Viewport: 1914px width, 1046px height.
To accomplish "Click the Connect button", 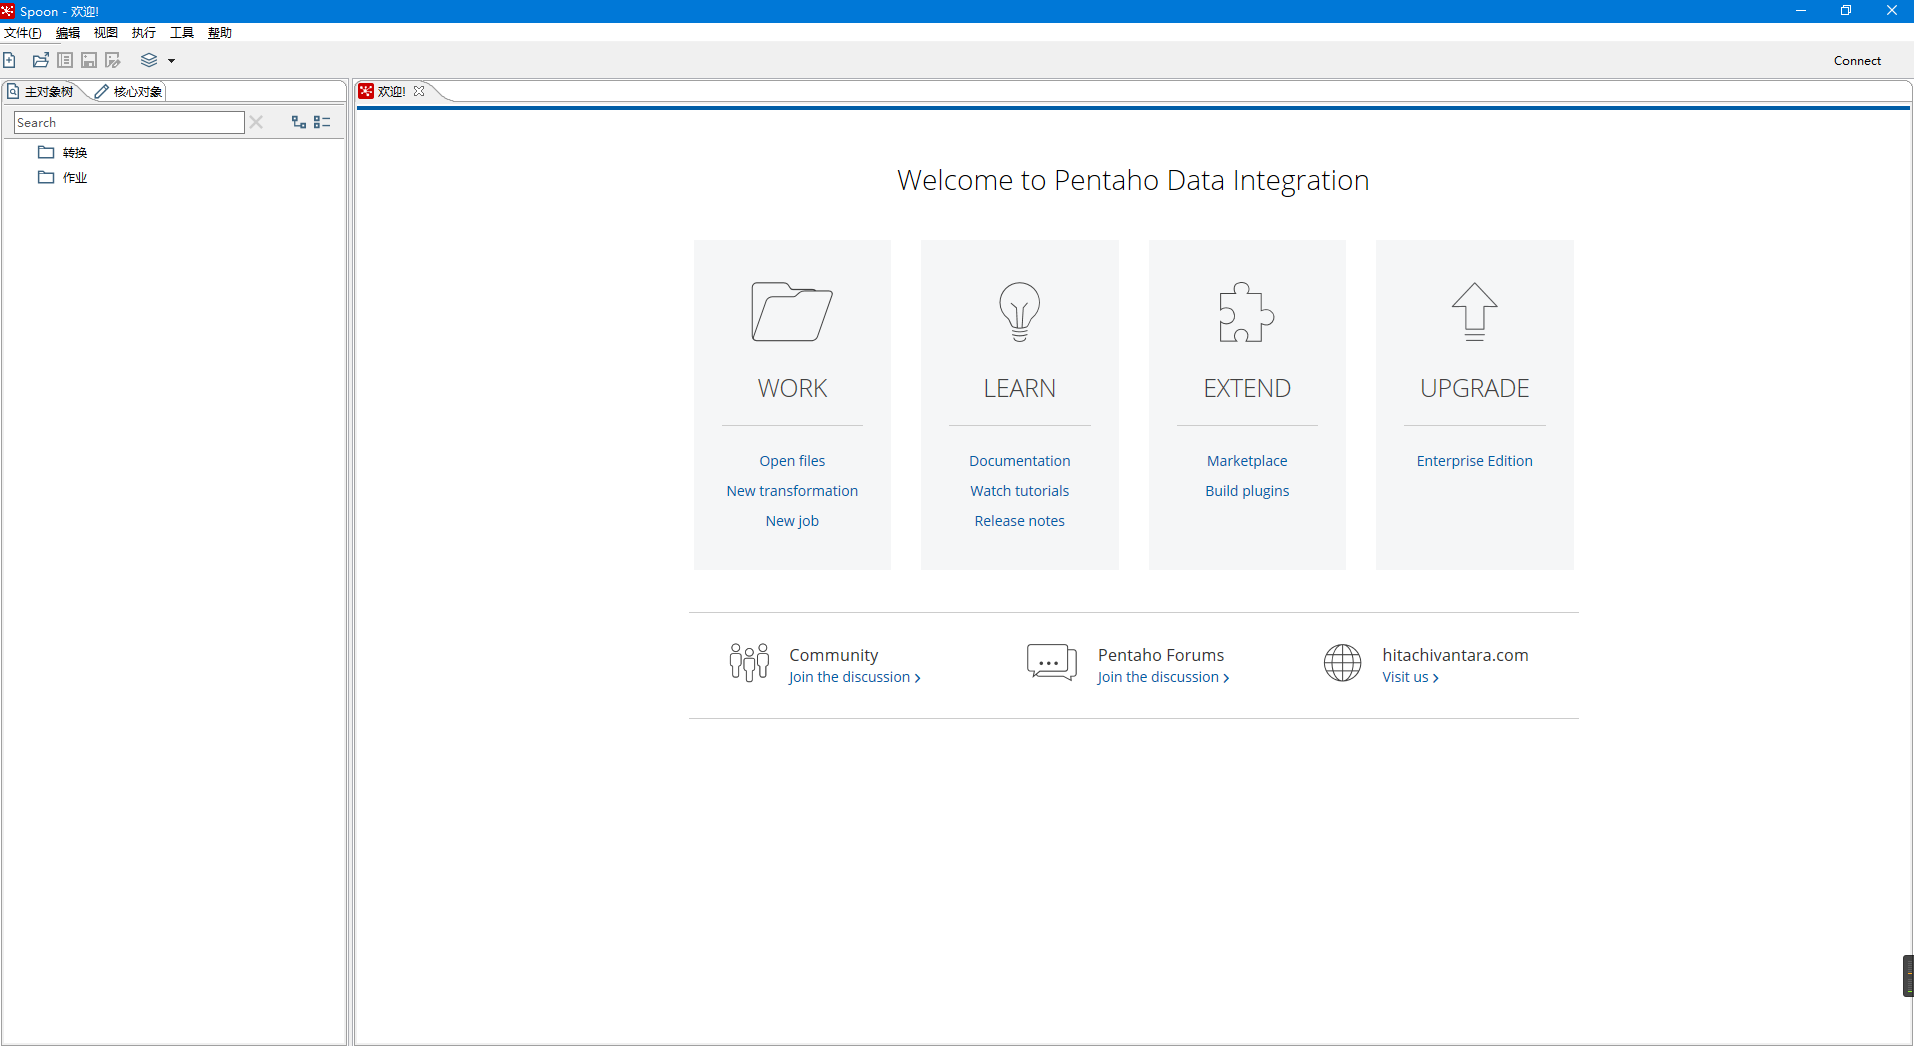I will 1857,60.
